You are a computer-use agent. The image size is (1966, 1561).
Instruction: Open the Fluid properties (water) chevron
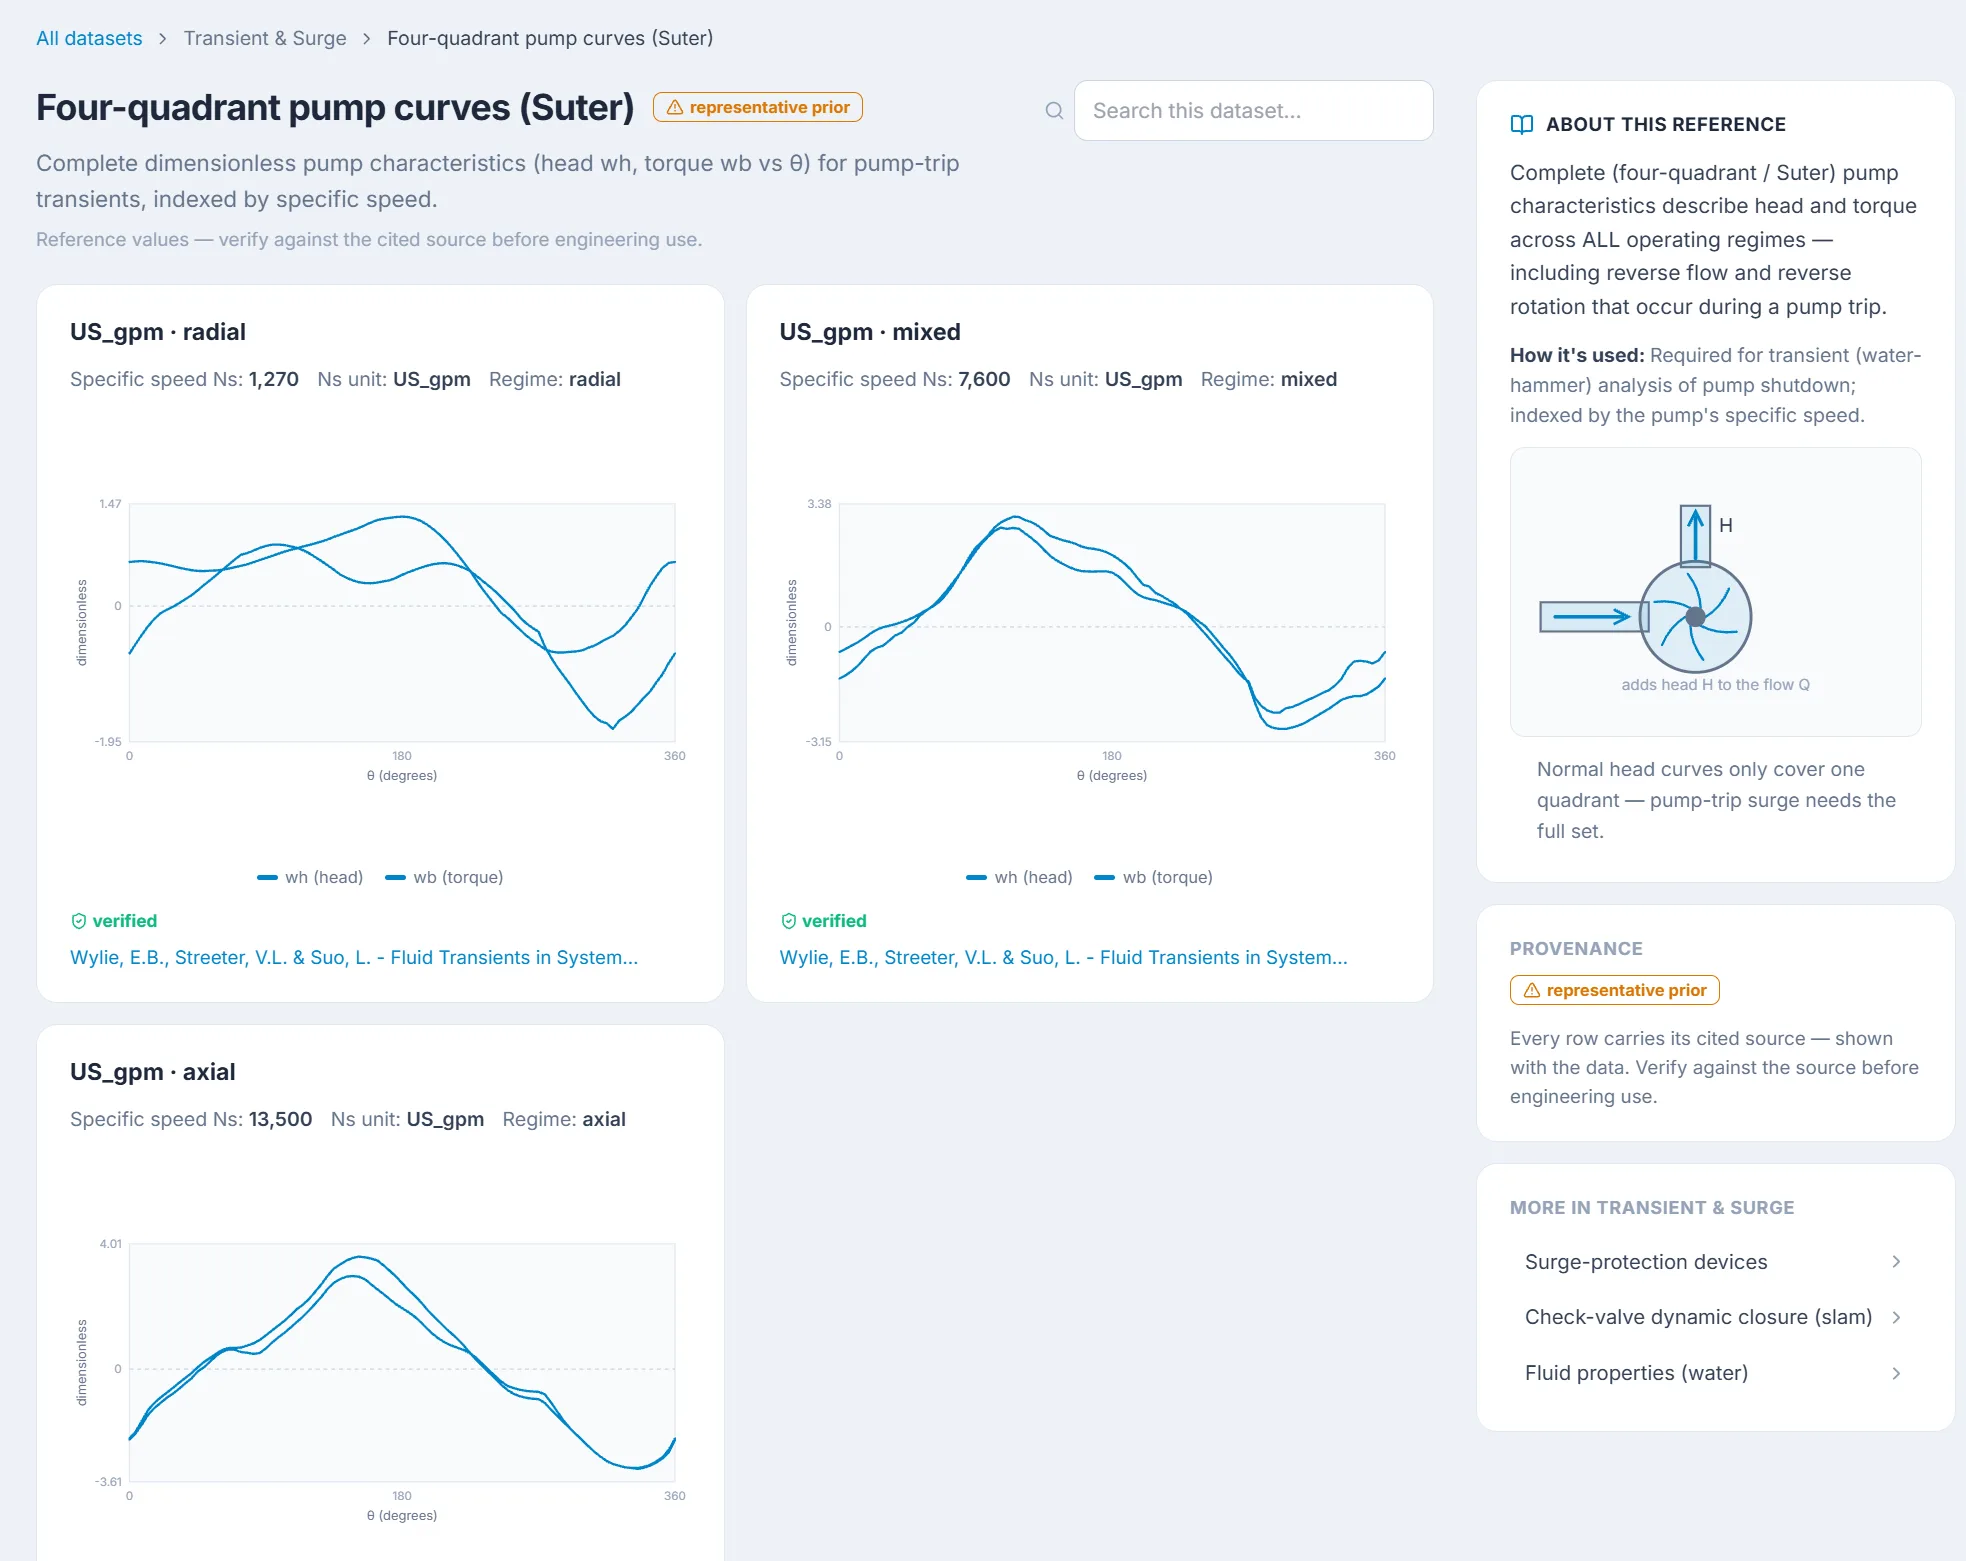tap(1896, 1373)
